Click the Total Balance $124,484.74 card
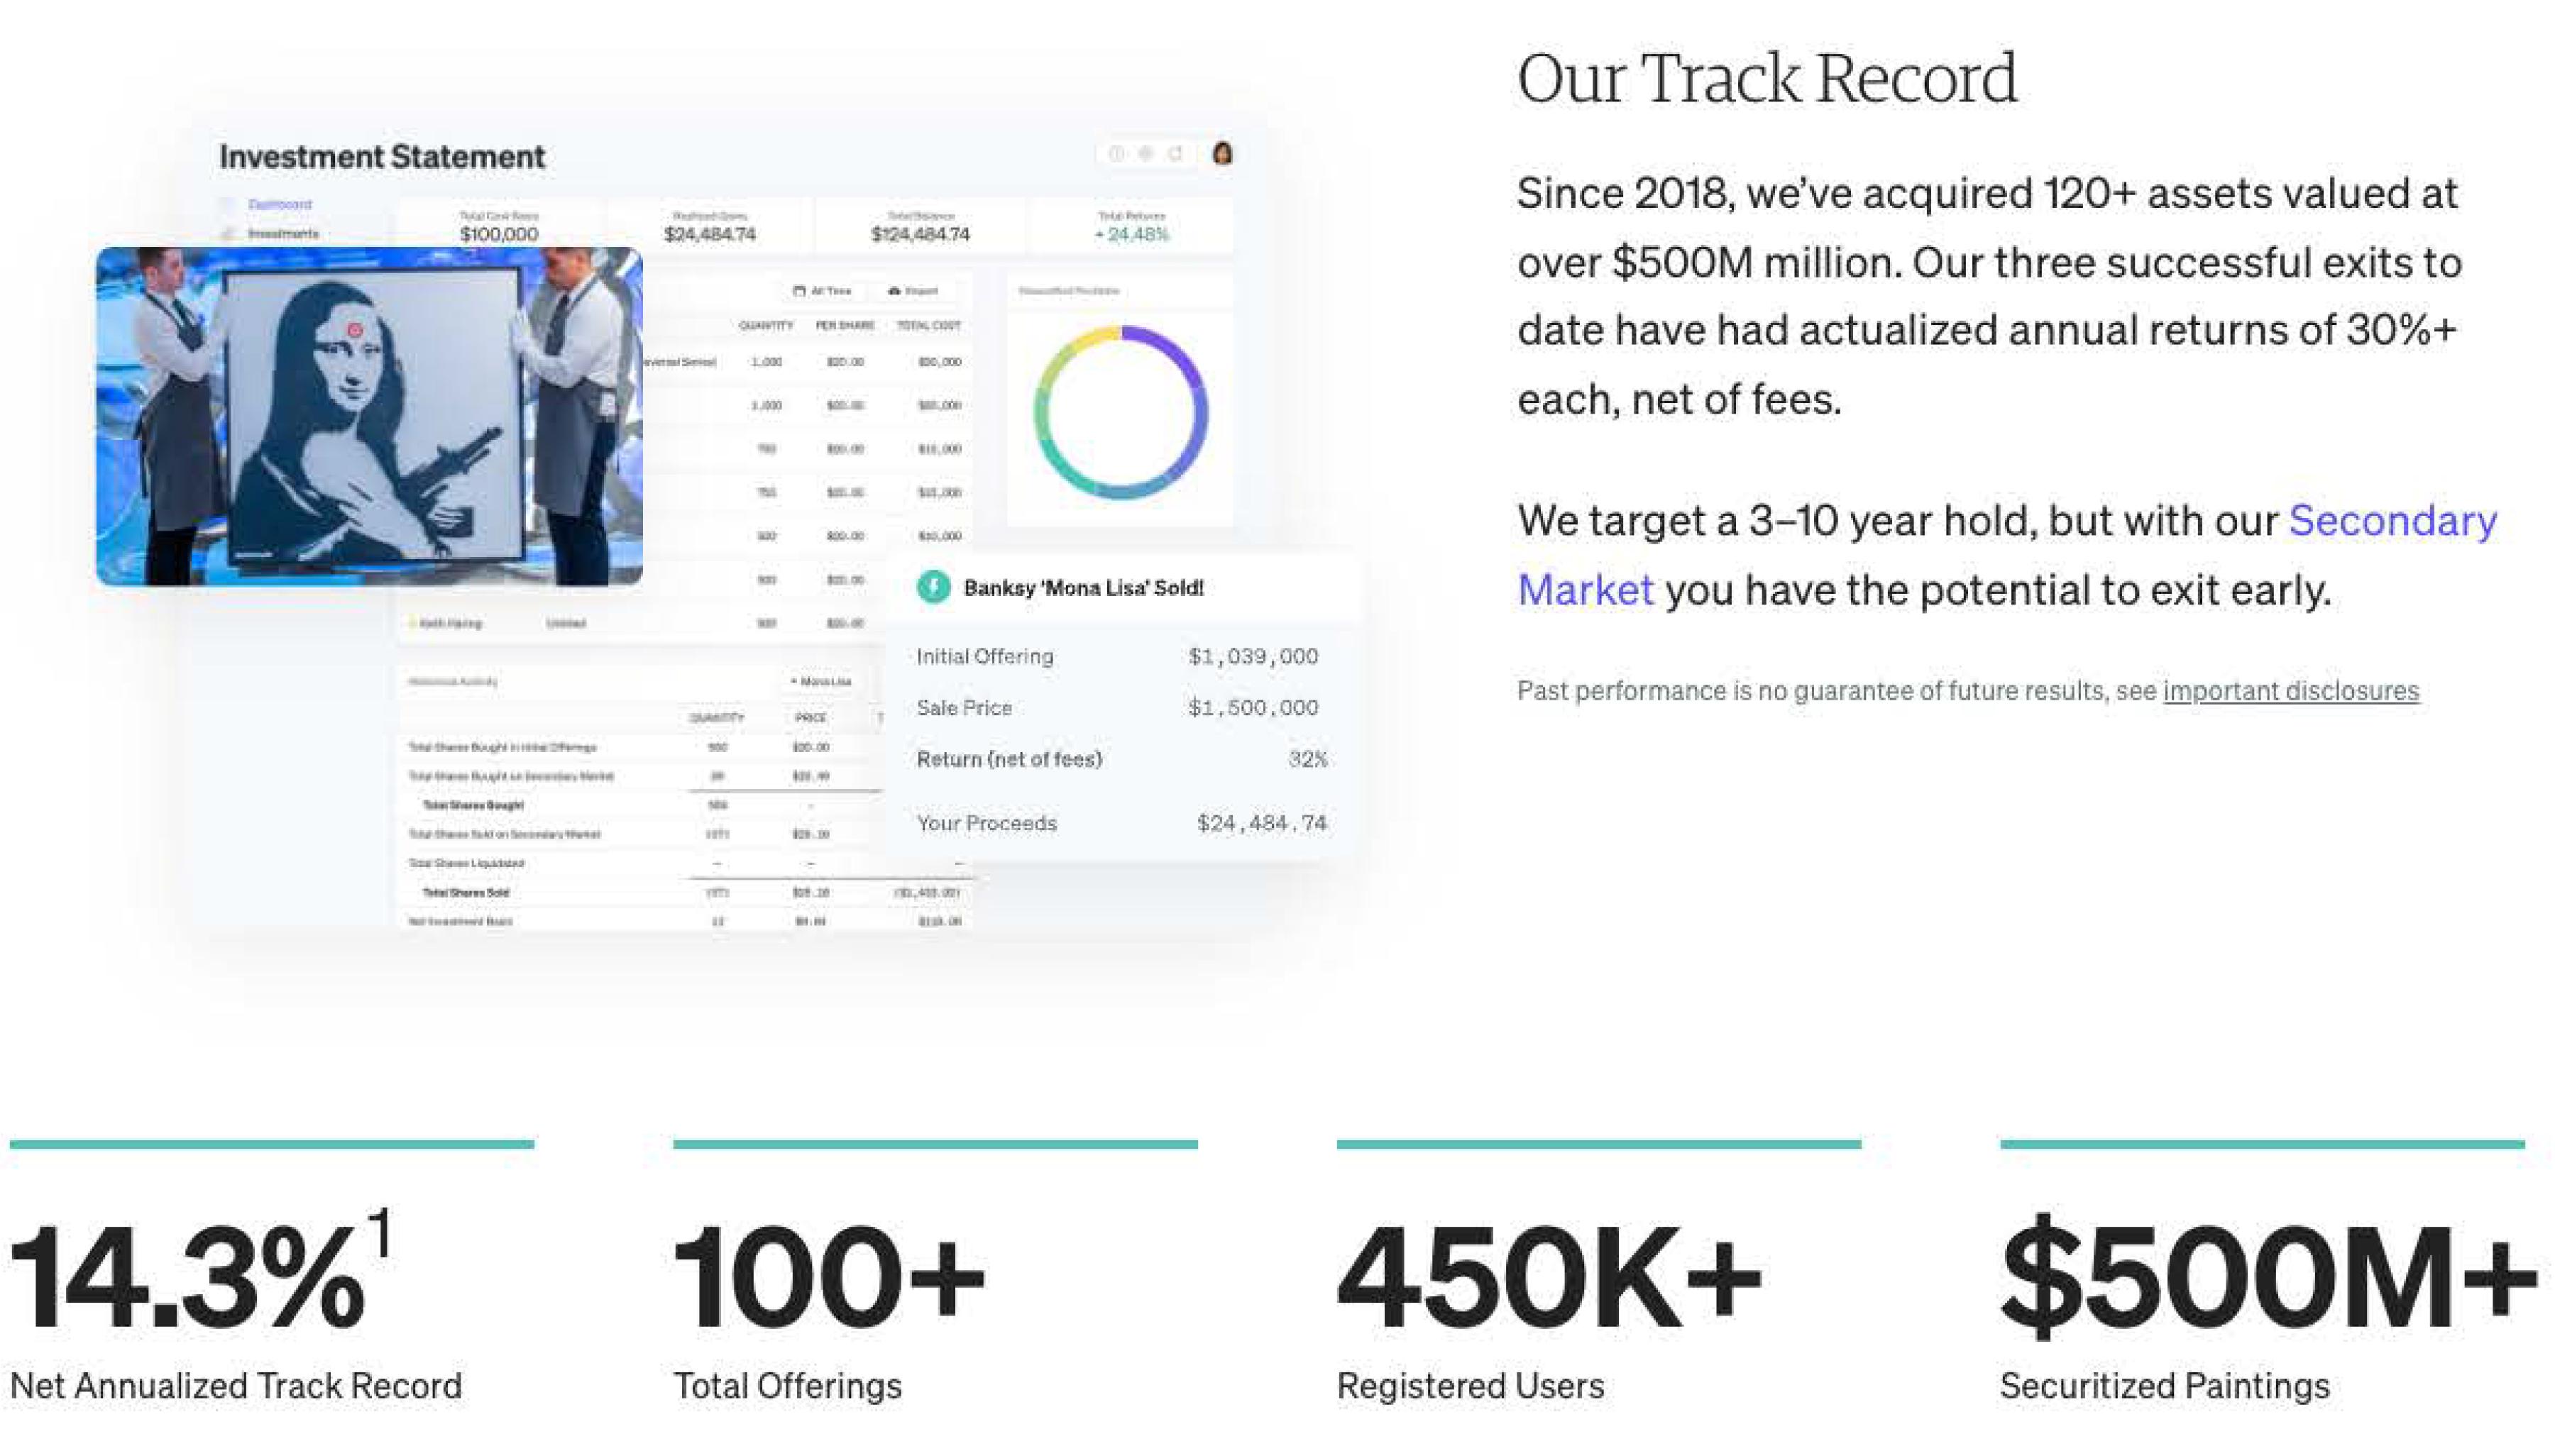Viewport: 2555px width, 1456px height. (920, 227)
